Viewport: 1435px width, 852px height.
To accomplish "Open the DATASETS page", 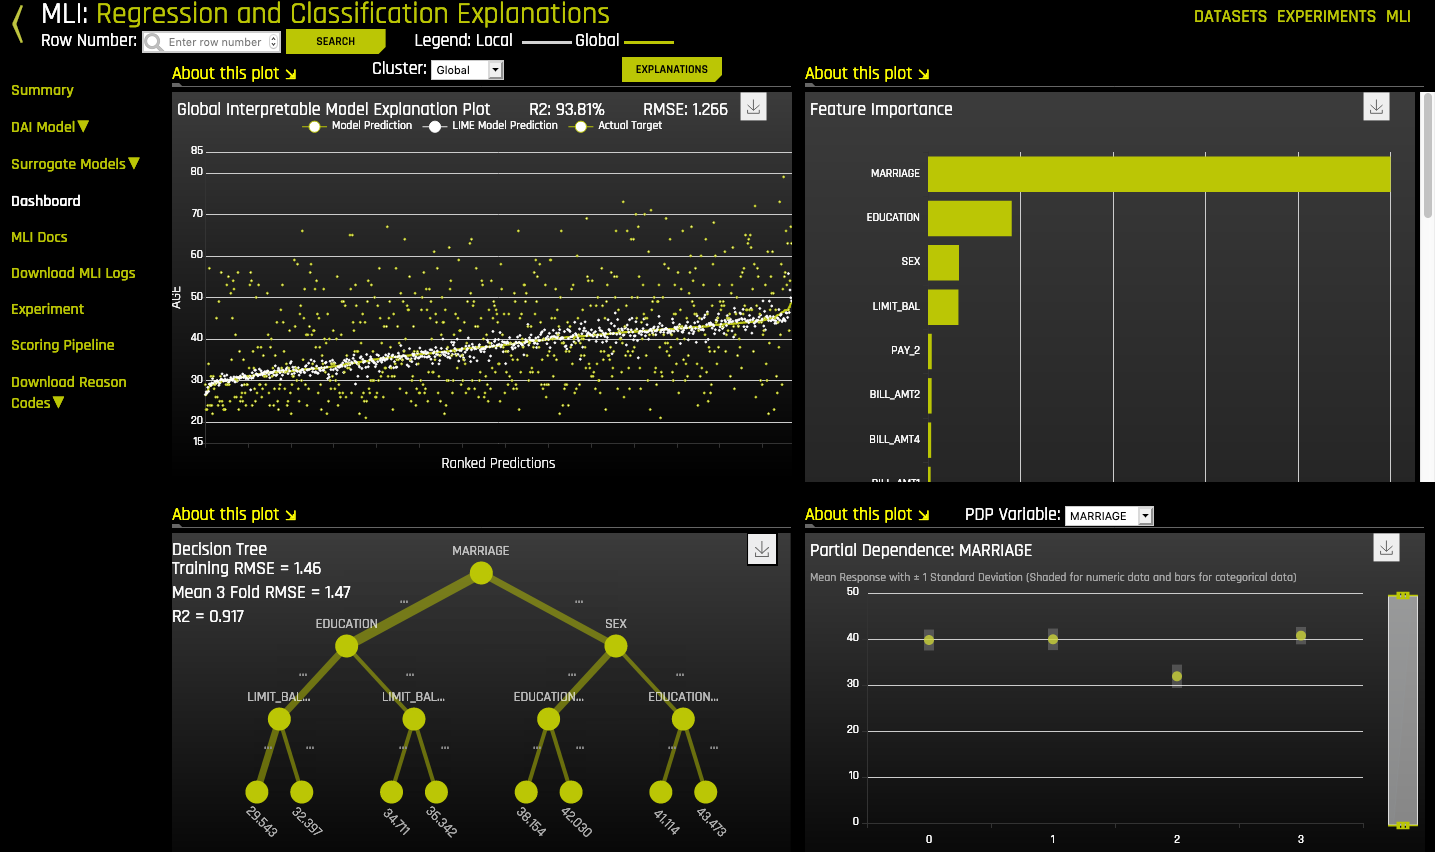I will (1230, 16).
